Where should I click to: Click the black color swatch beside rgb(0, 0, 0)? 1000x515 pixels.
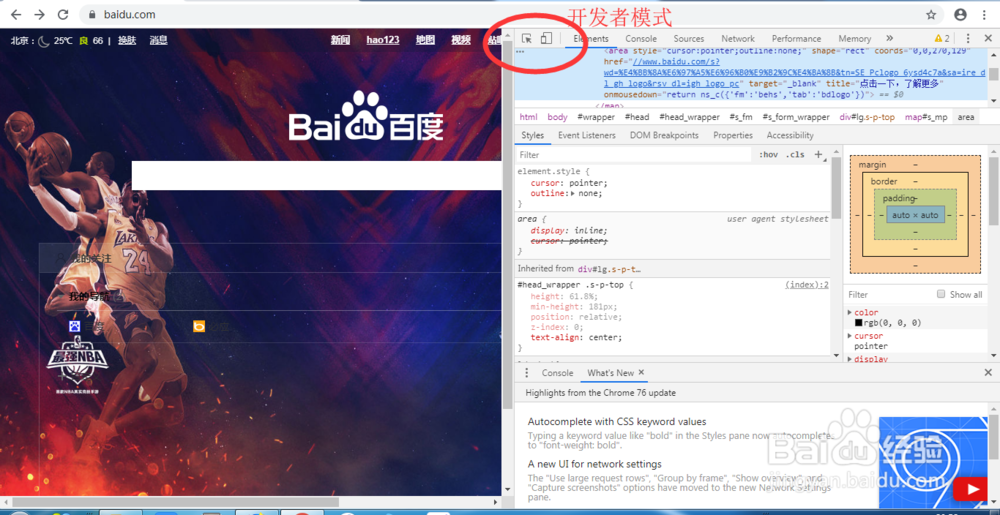point(858,323)
